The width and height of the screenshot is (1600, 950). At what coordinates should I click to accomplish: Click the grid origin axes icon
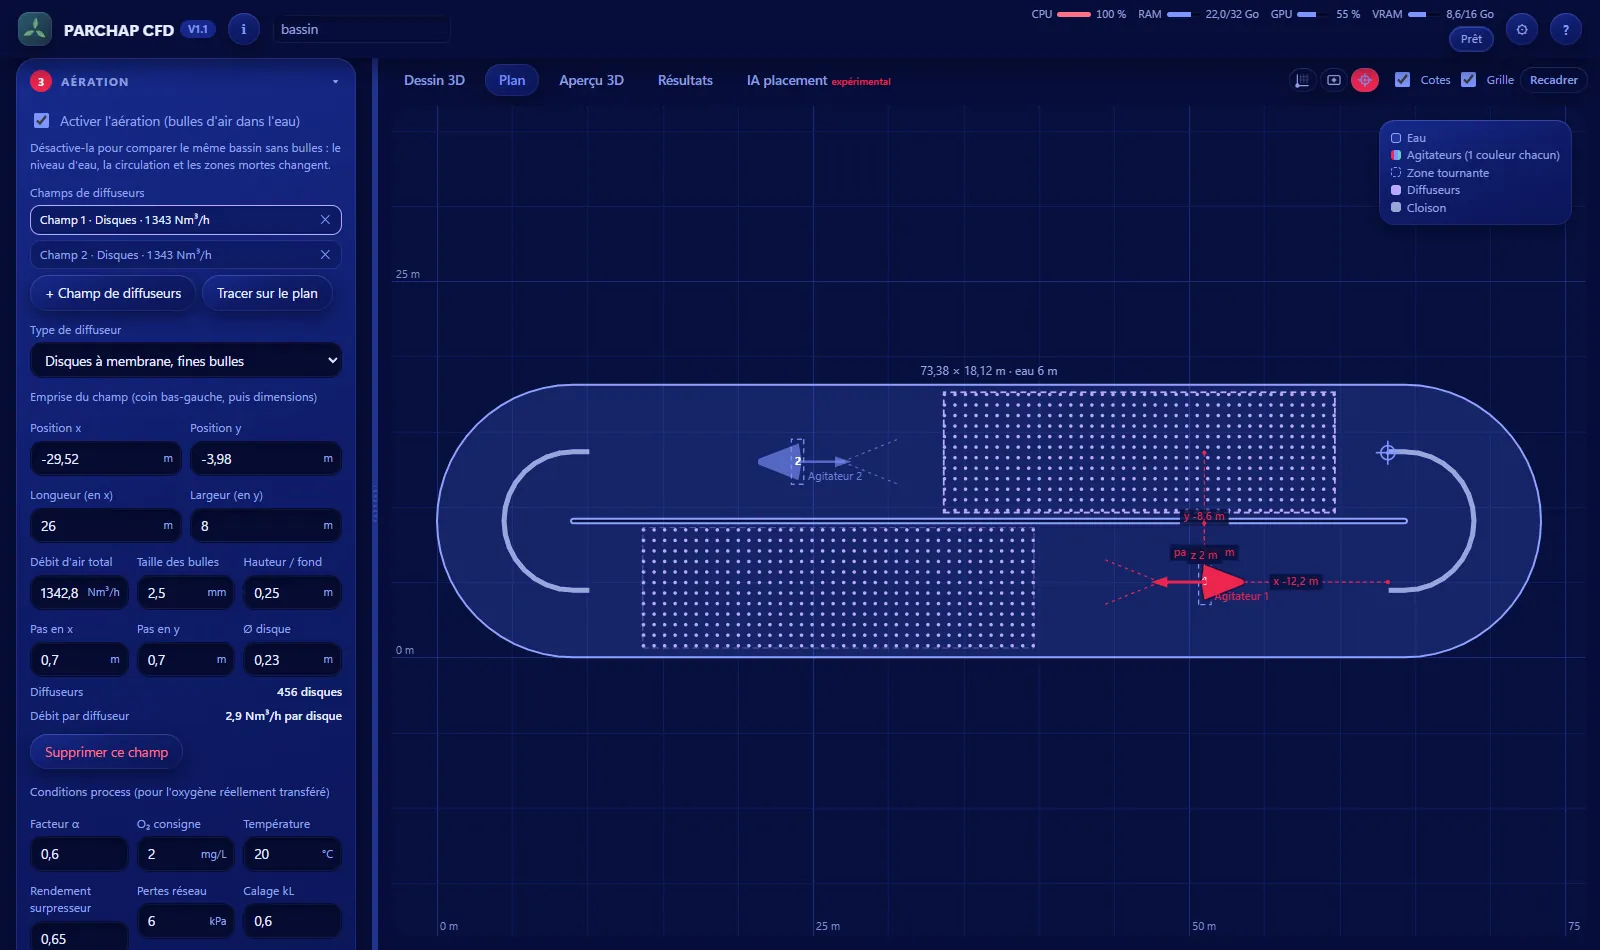coord(1302,80)
